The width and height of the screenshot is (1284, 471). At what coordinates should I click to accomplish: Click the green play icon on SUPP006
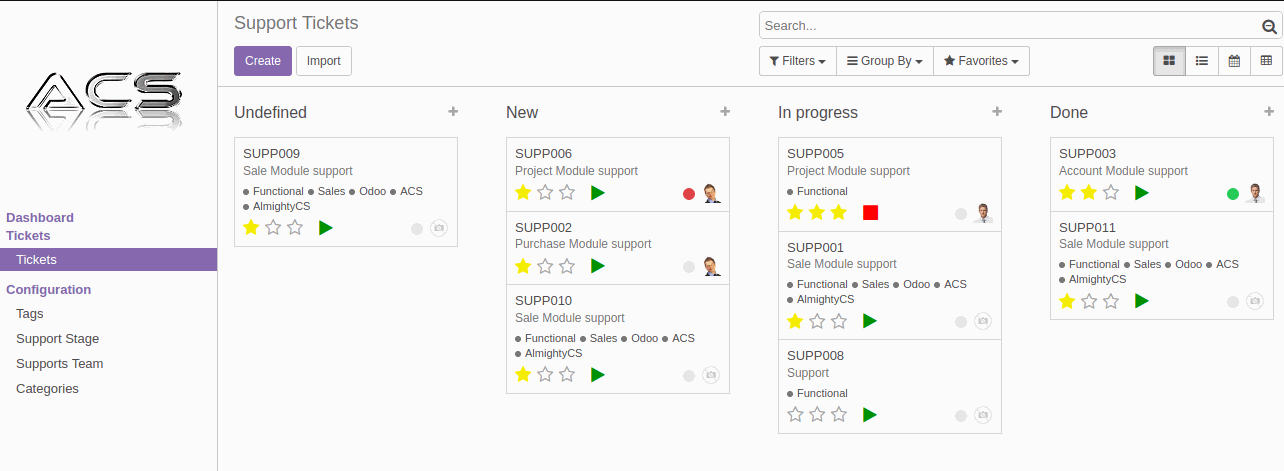click(x=598, y=193)
